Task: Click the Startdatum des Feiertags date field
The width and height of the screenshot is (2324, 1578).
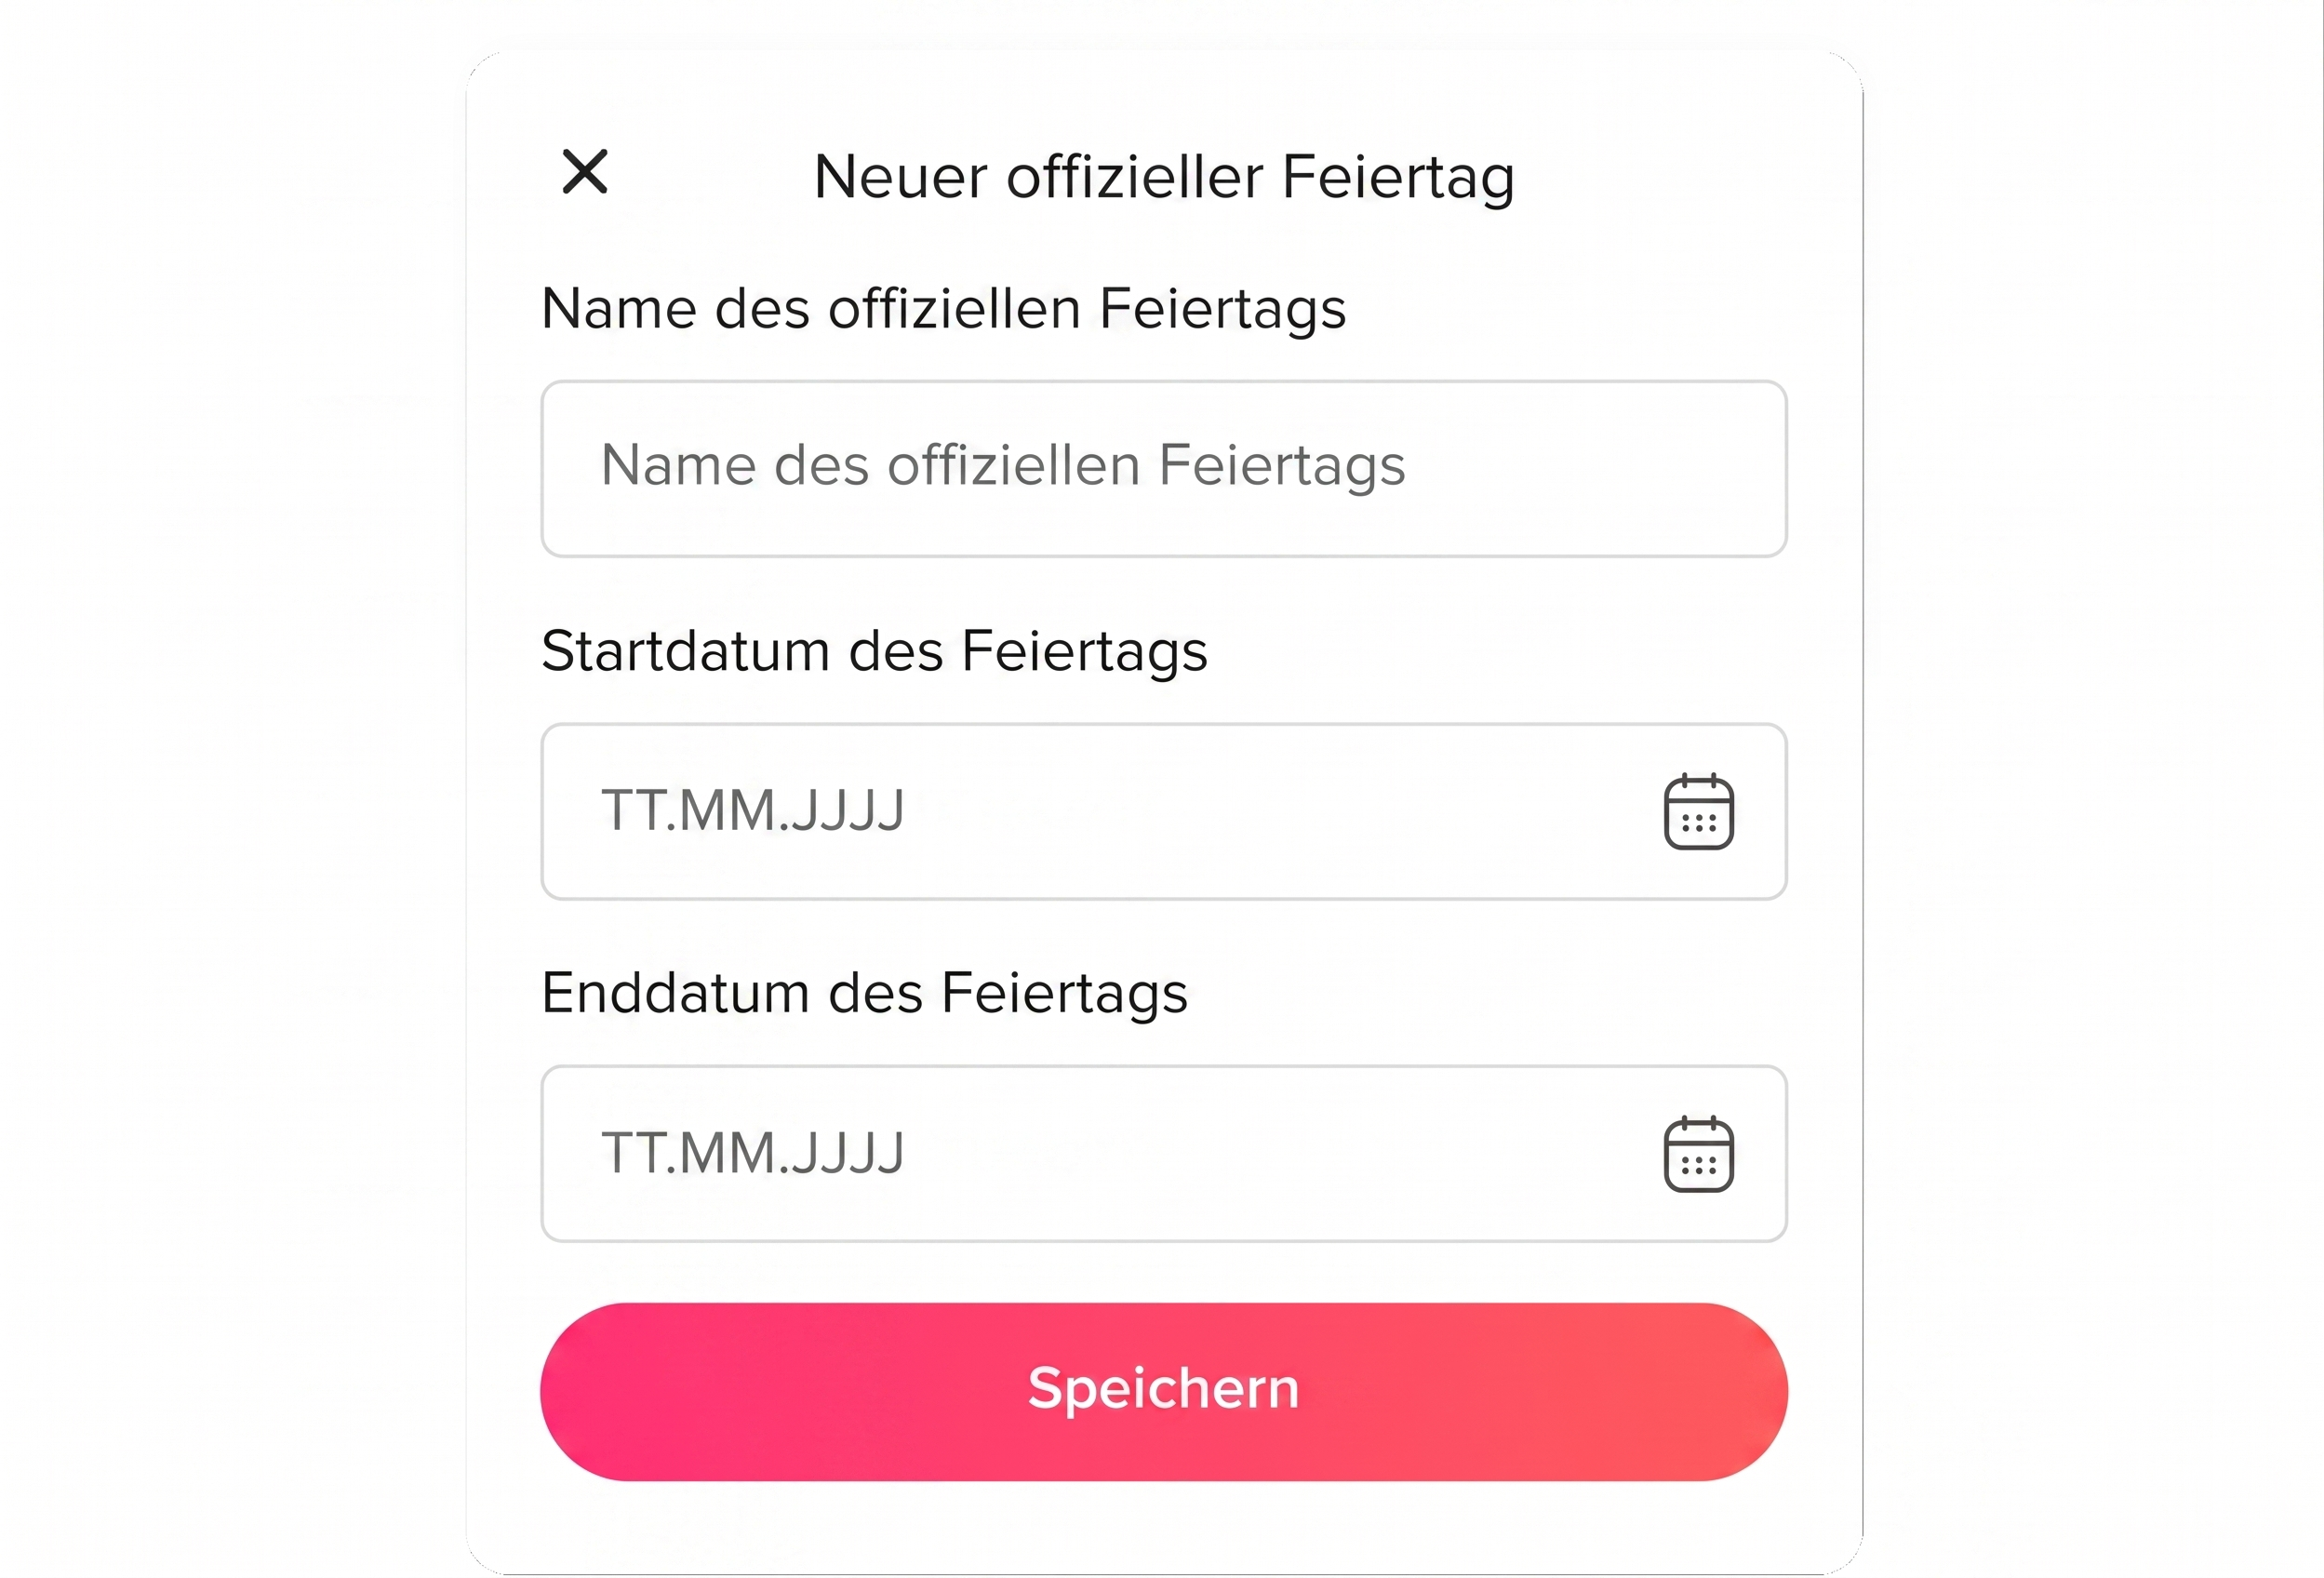Action: (x=1100, y=811)
